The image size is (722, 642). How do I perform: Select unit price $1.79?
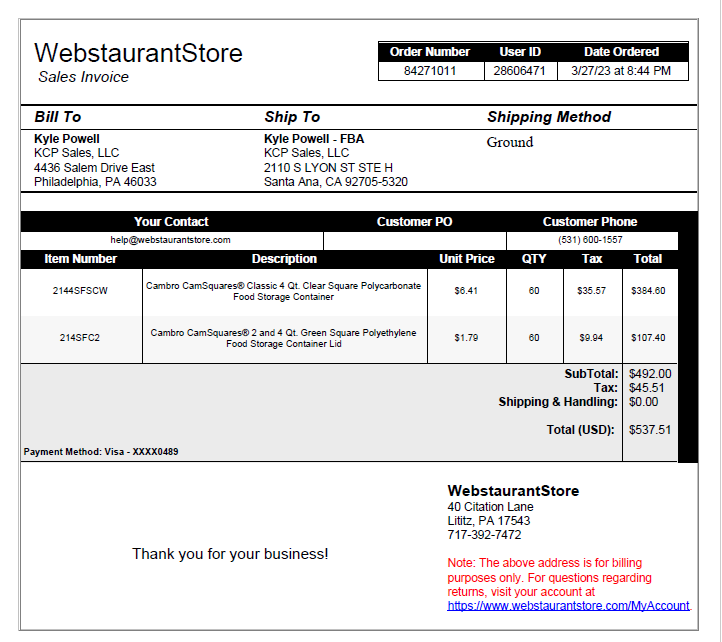coord(466,338)
